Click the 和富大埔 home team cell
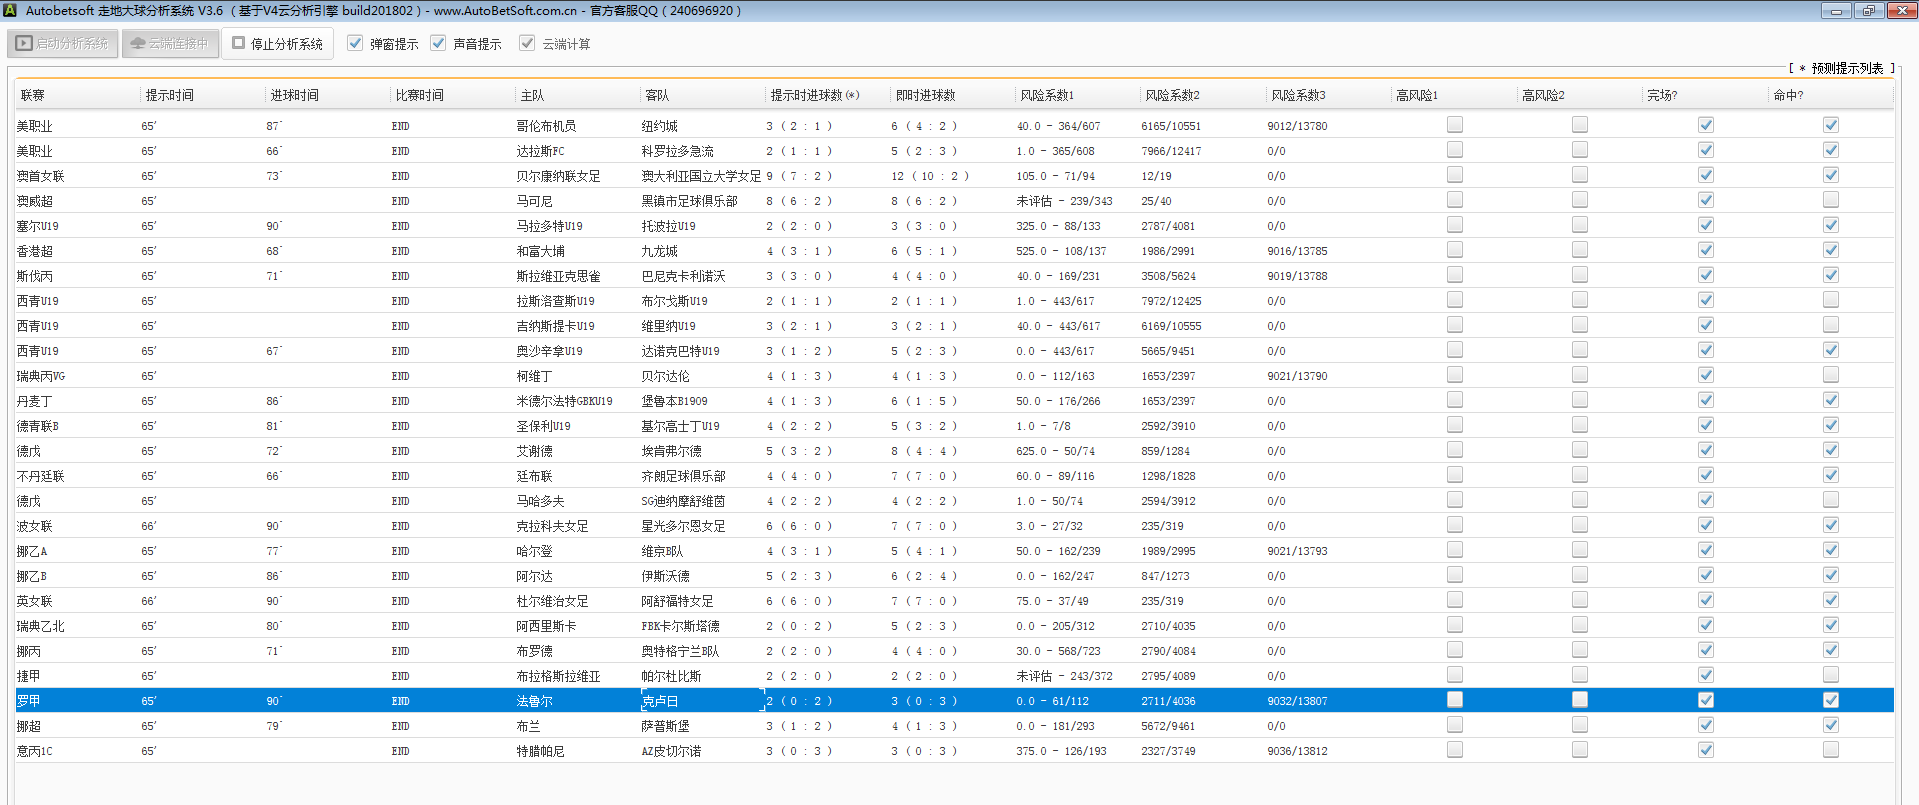This screenshot has width=1919, height=805. [540, 251]
